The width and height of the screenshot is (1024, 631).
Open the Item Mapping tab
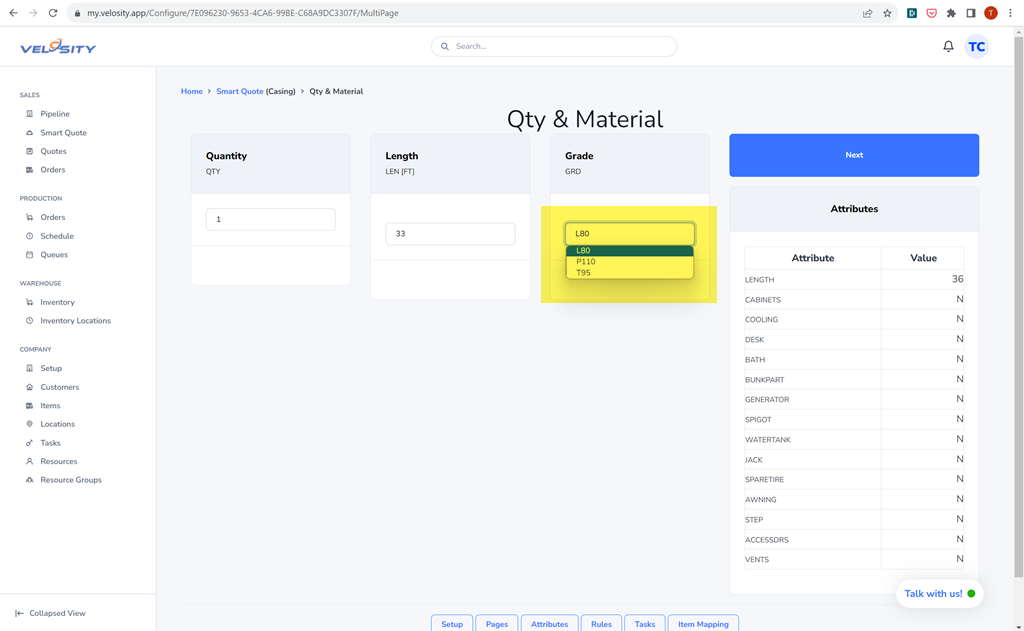click(703, 624)
